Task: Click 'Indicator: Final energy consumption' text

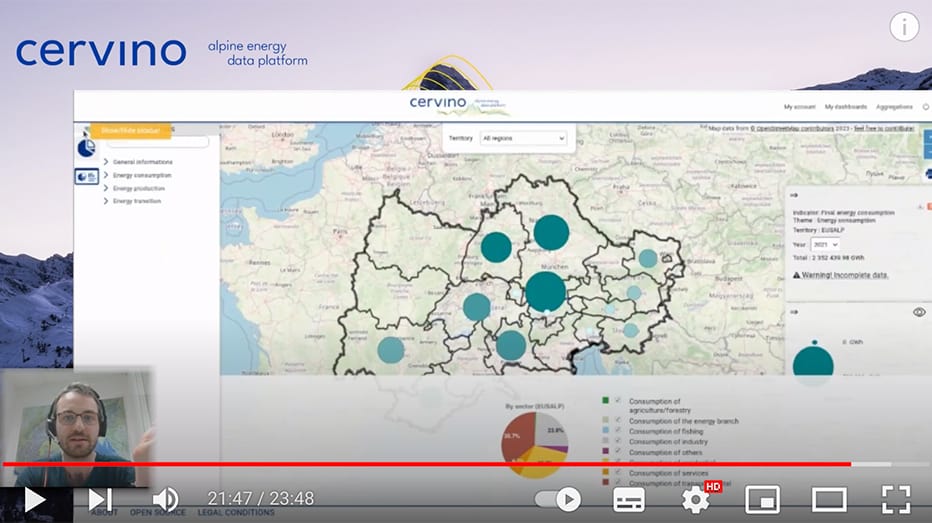Action: 843,212
